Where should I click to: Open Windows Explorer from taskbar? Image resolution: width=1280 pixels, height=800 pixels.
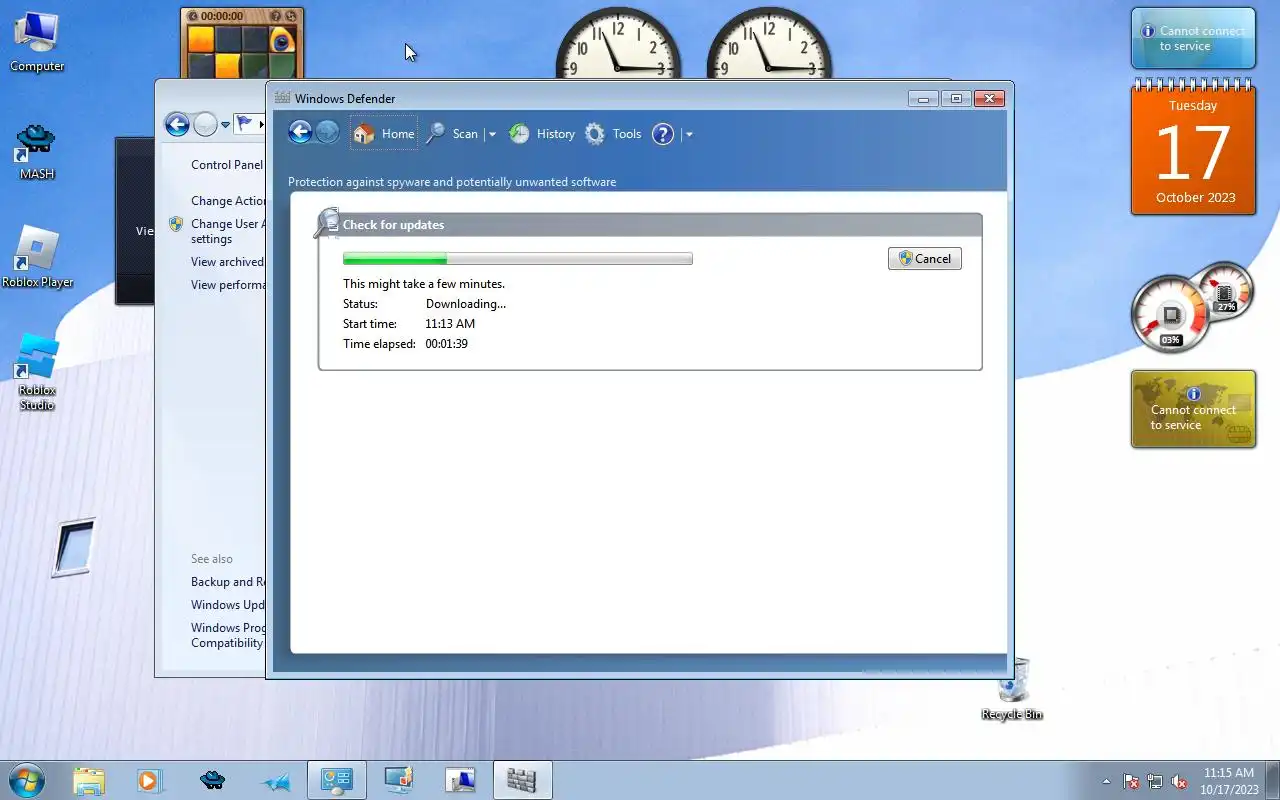(x=89, y=780)
